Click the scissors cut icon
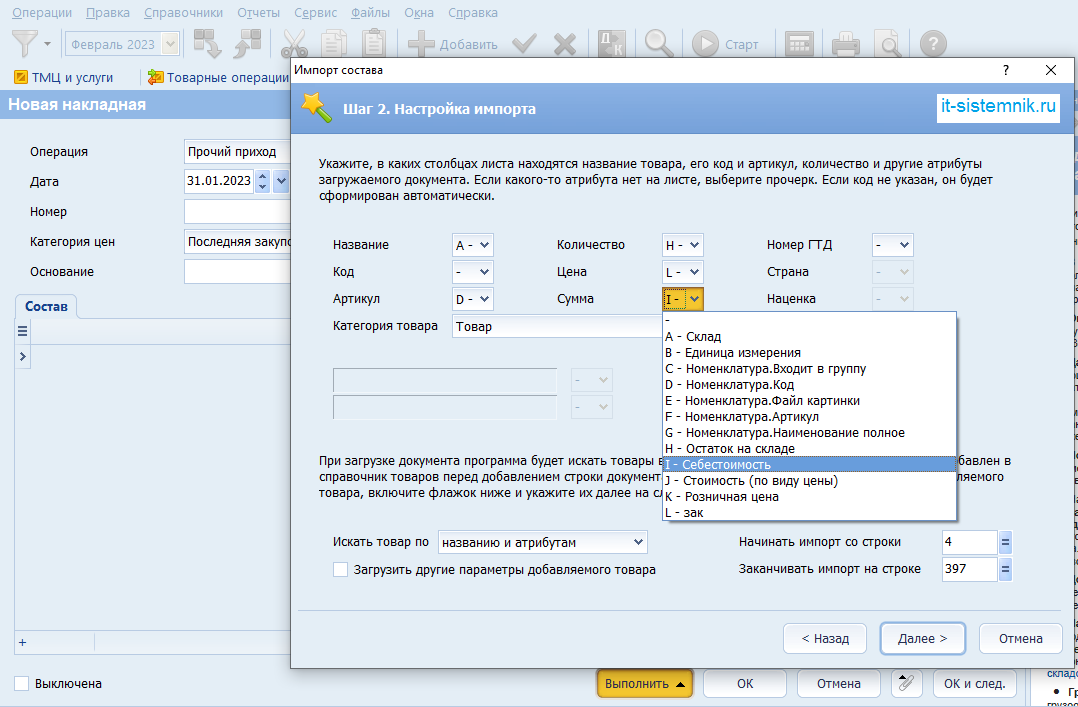Image resolution: width=1078 pixels, height=707 pixels. coord(294,44)
